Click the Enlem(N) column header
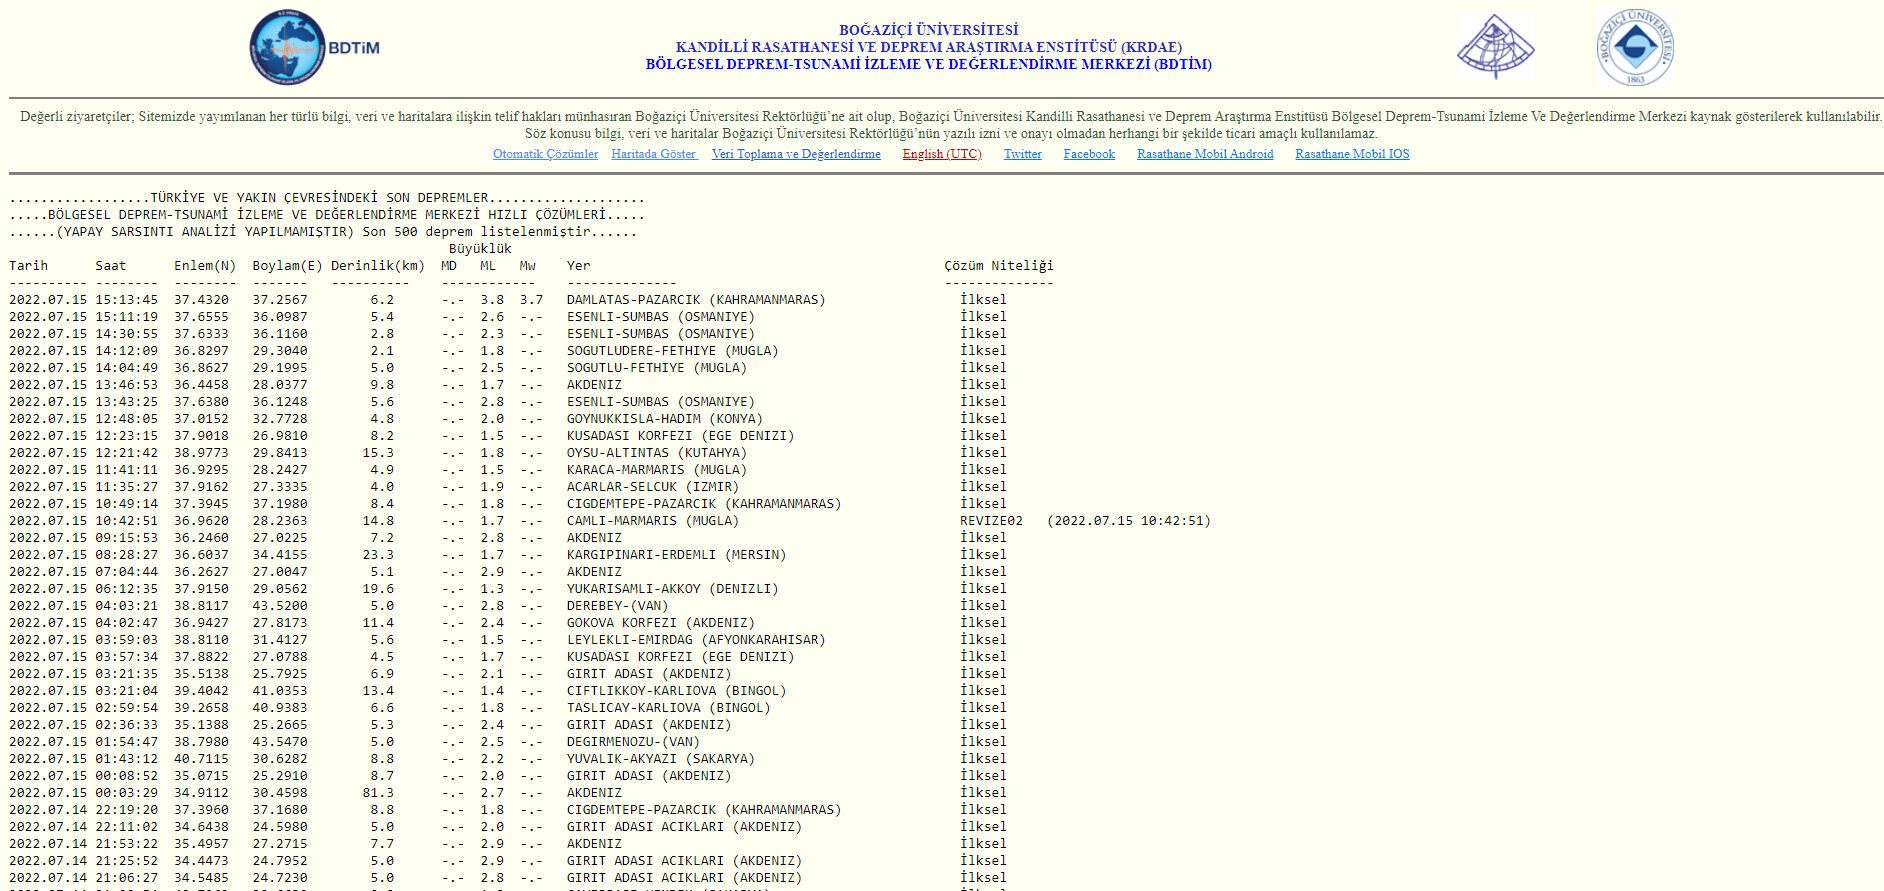 pyautogui.click(x=205, y=266)
